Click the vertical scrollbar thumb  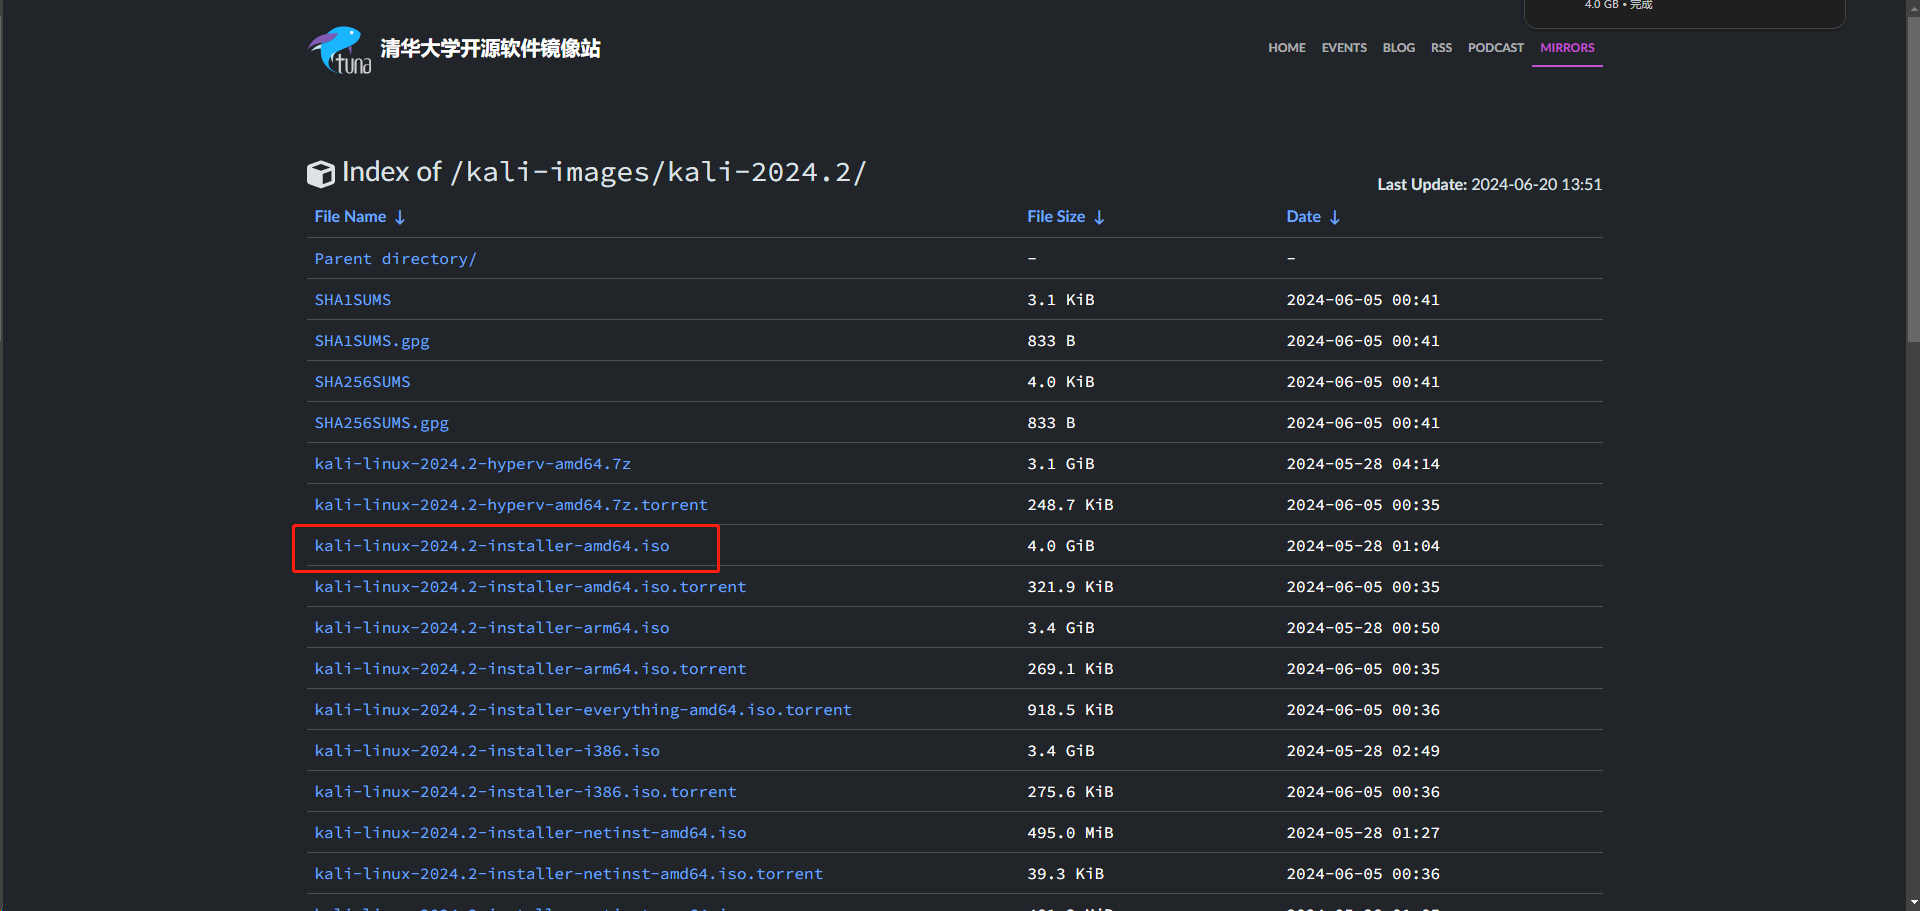(1913, 180)
